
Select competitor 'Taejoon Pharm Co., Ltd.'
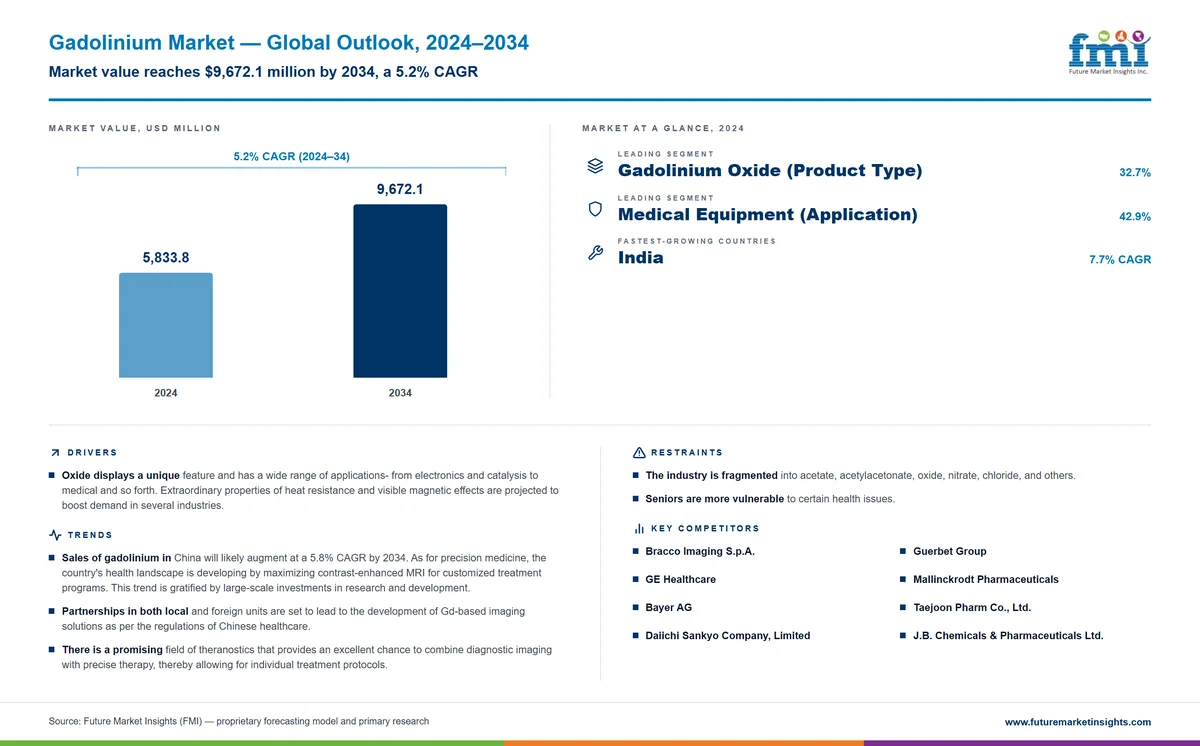(972, 607)
